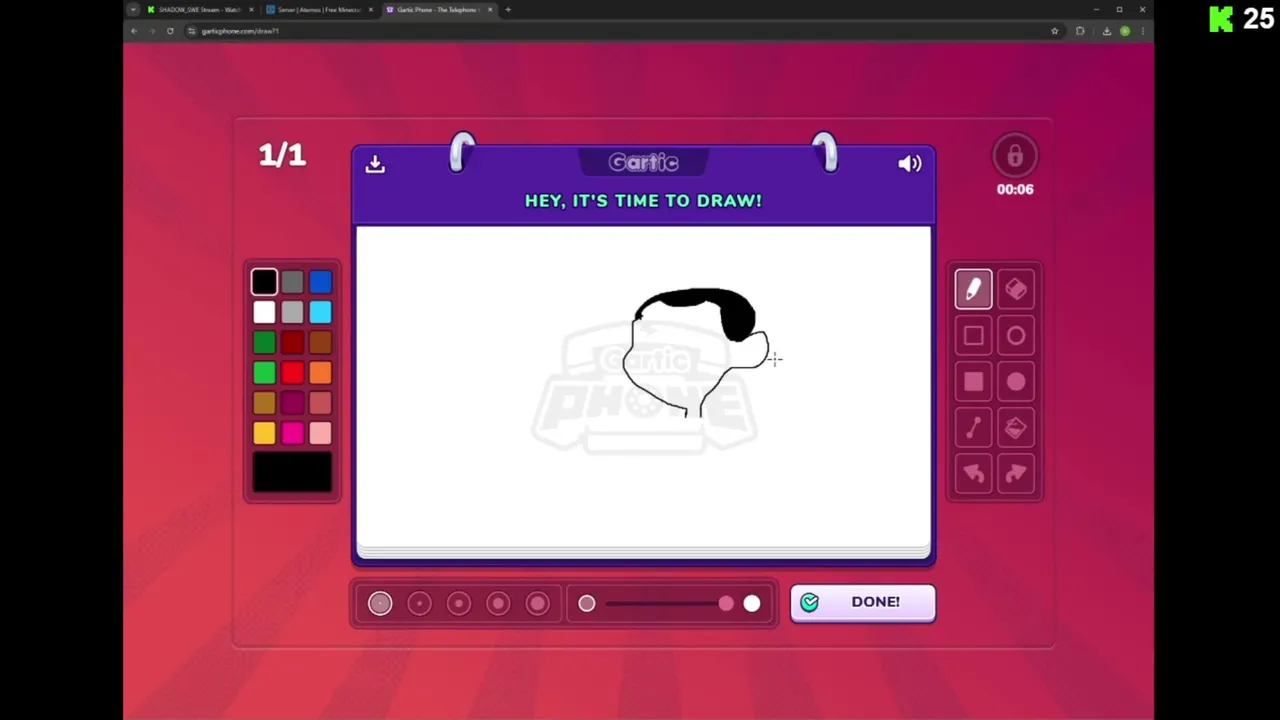Viewport: 1280px width, 720px height.
Task: Select the third brush size
Action: coord(459,603)
